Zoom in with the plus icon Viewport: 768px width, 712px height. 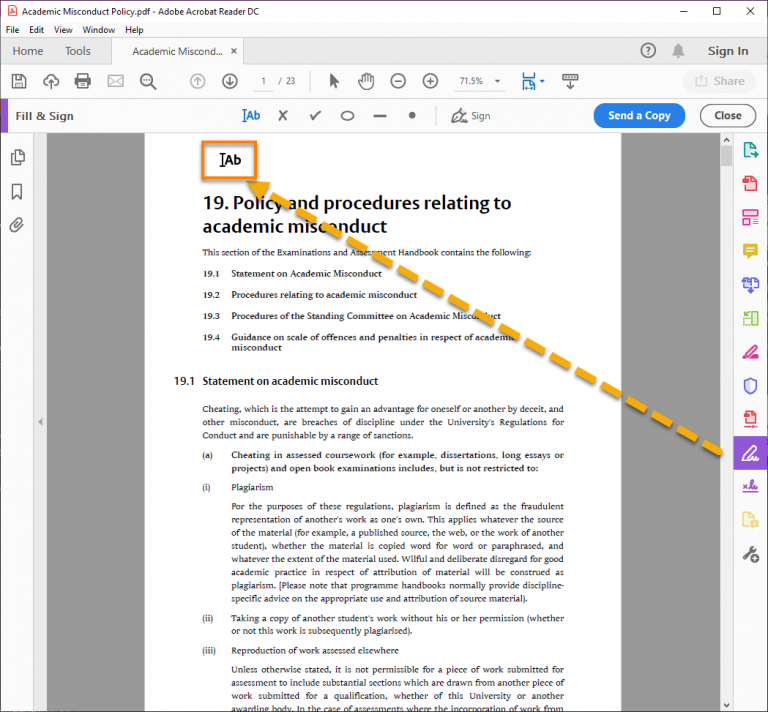[x=430, y=81]
